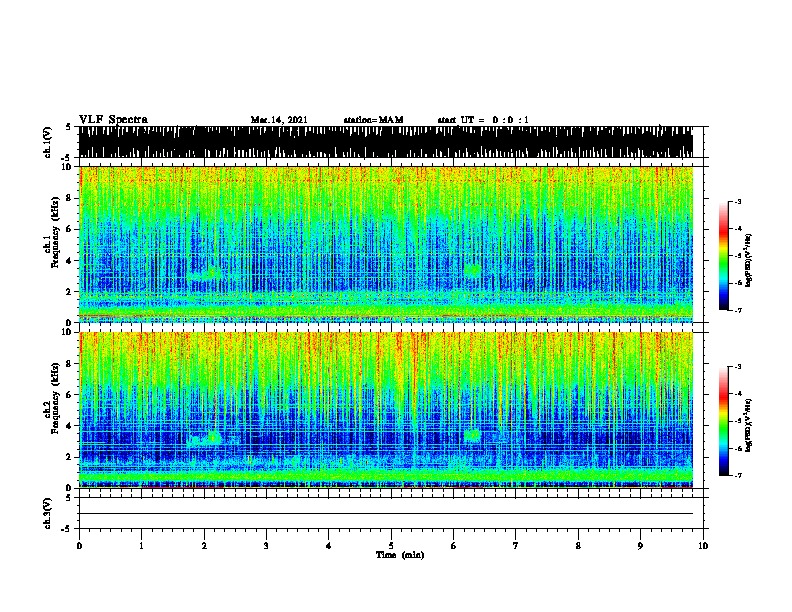Click the "-3" label on ch.1 color bar

point(738,201)
